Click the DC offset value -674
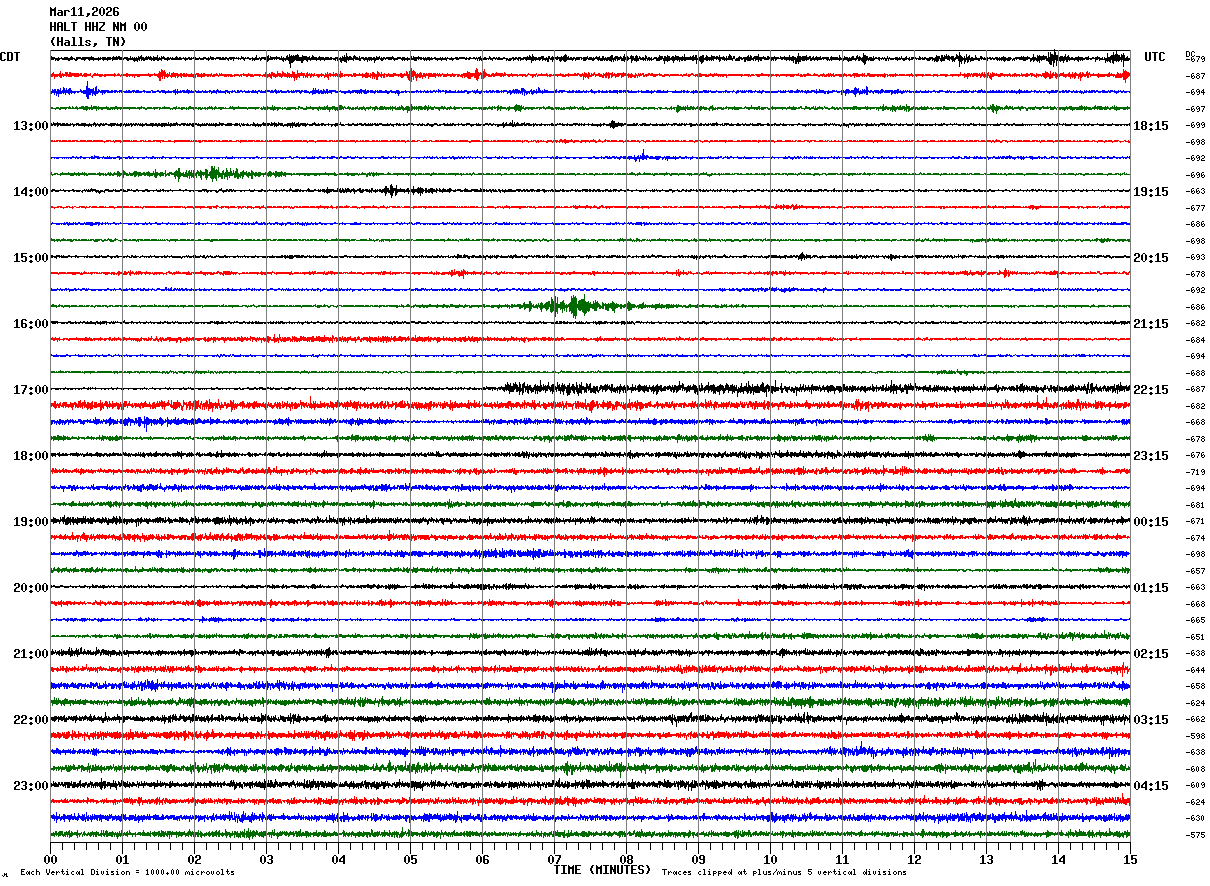Screen dimensions: 1210x886 1195,538
